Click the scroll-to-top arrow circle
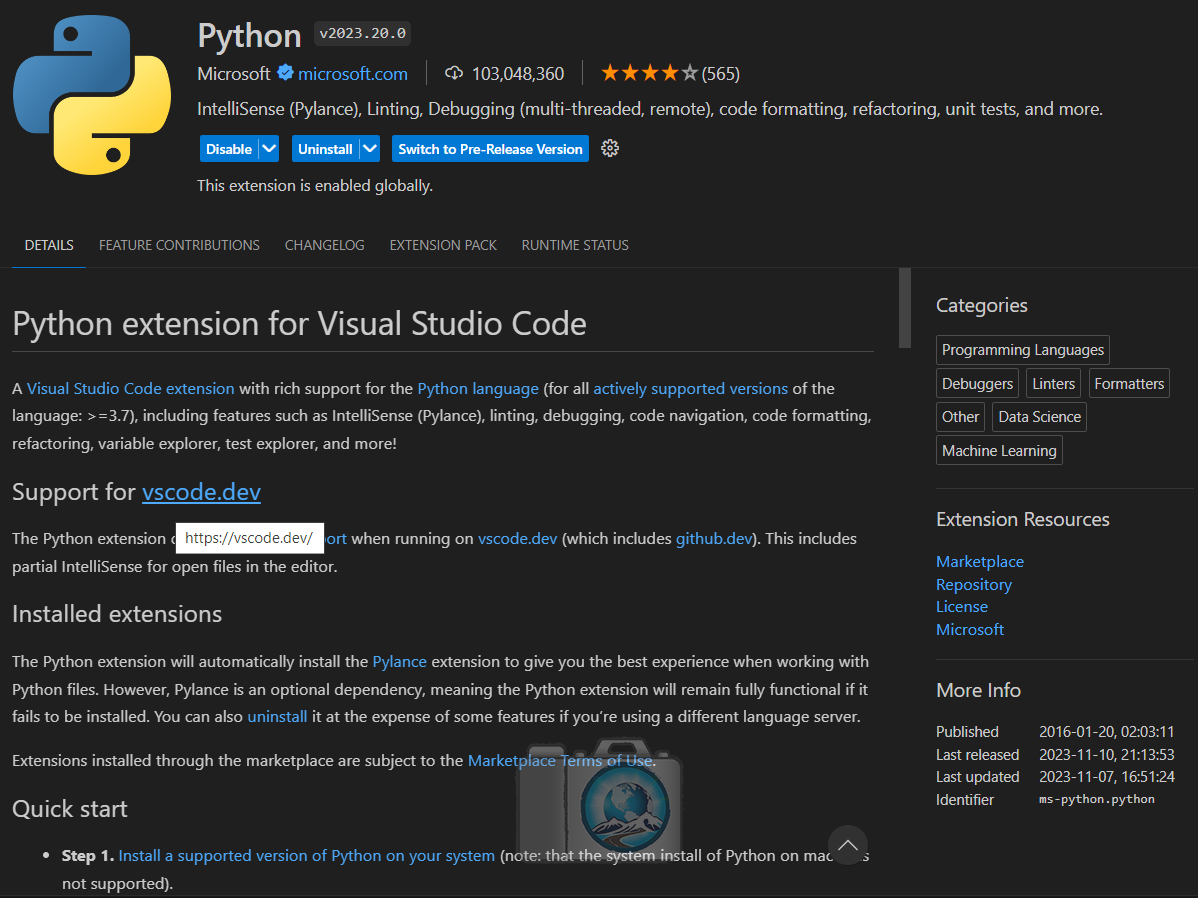 (x=848, y=845)
